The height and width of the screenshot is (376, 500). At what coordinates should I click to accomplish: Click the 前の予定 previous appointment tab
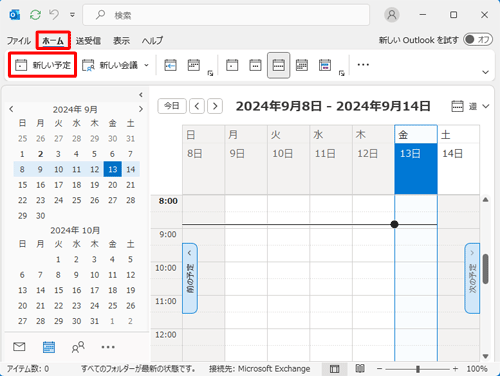pos(190,278)
